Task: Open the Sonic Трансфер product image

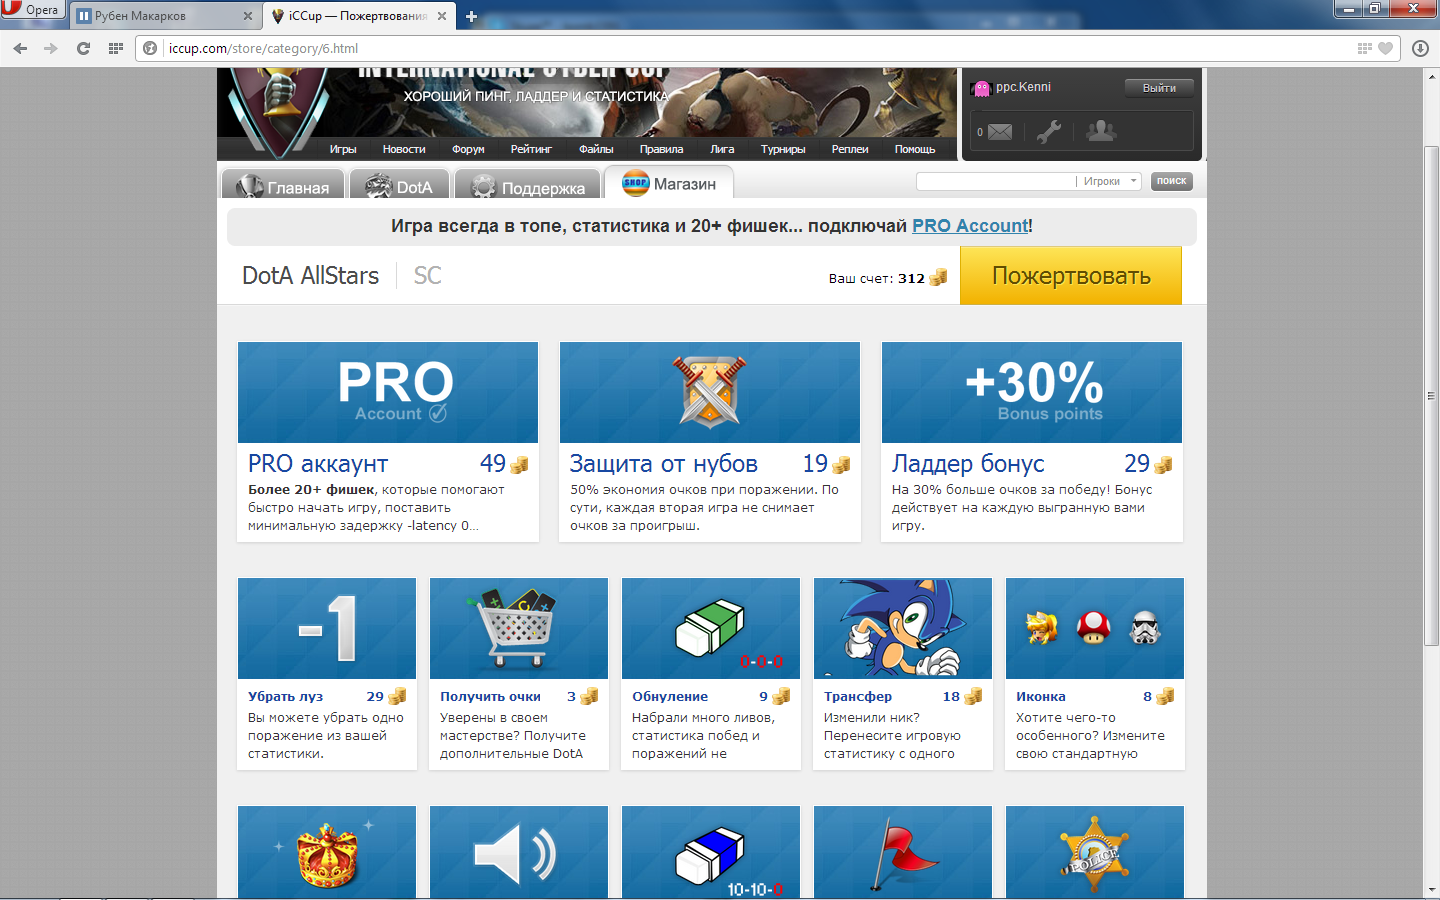Action: click(x=903, y=628)
